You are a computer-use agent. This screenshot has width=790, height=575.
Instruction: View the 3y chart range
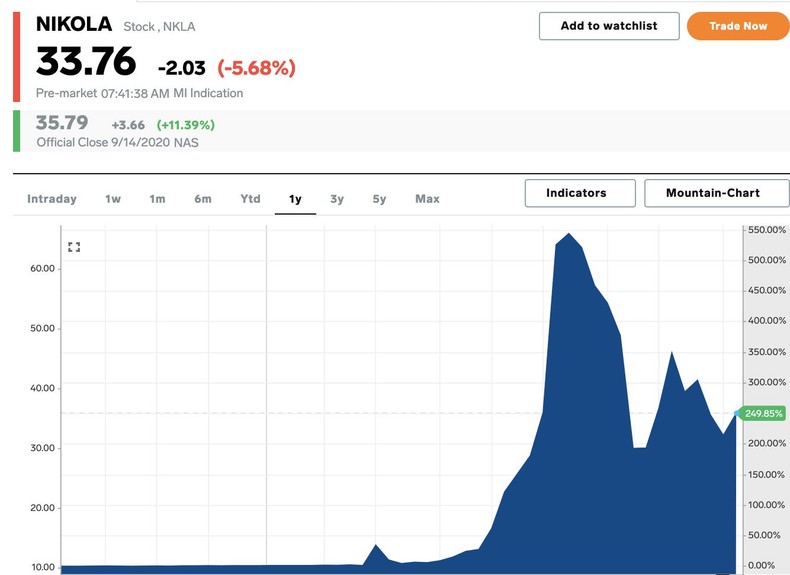coord(337,199)
